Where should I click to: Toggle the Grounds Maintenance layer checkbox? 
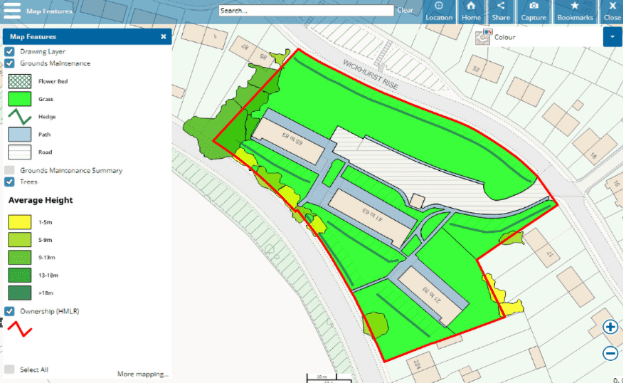coord(10,64)
